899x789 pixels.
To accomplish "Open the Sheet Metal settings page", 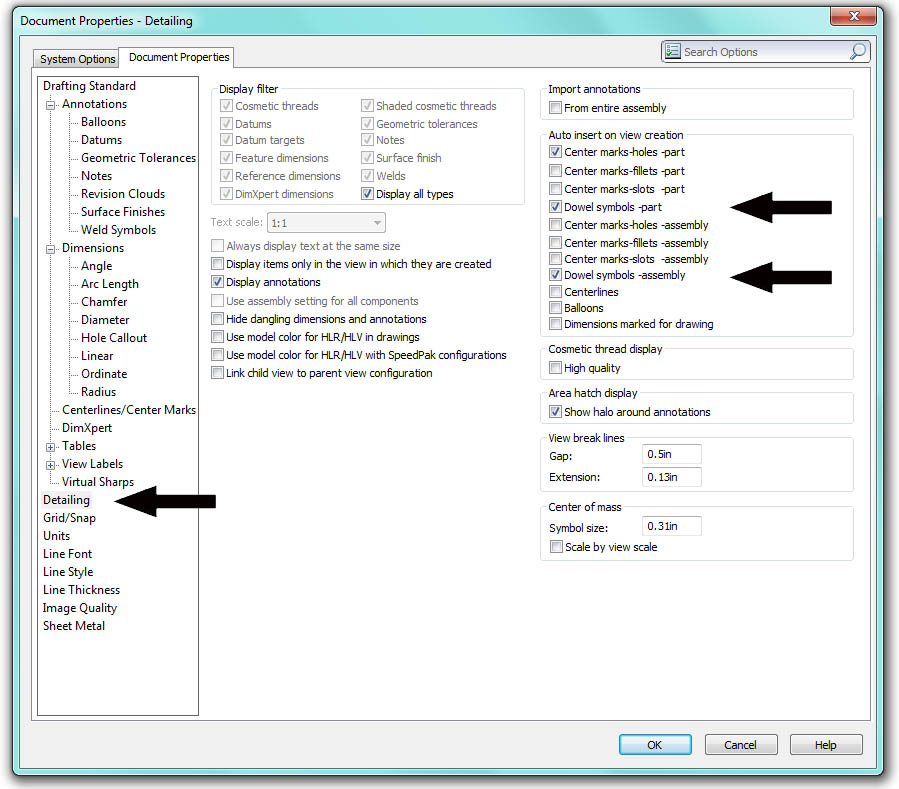I will coord(73,625).
